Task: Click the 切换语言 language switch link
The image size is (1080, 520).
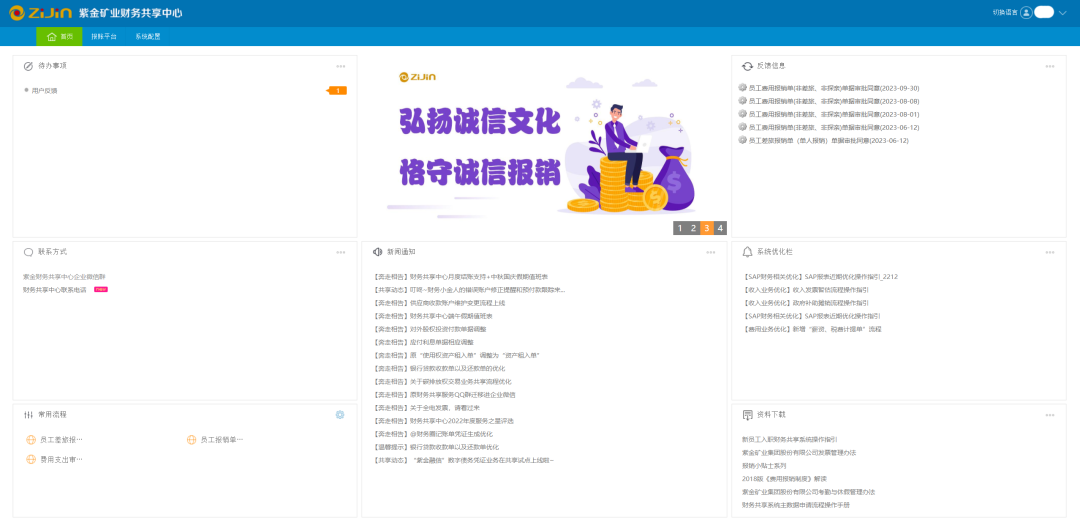Action: (x=1004, y=13)
